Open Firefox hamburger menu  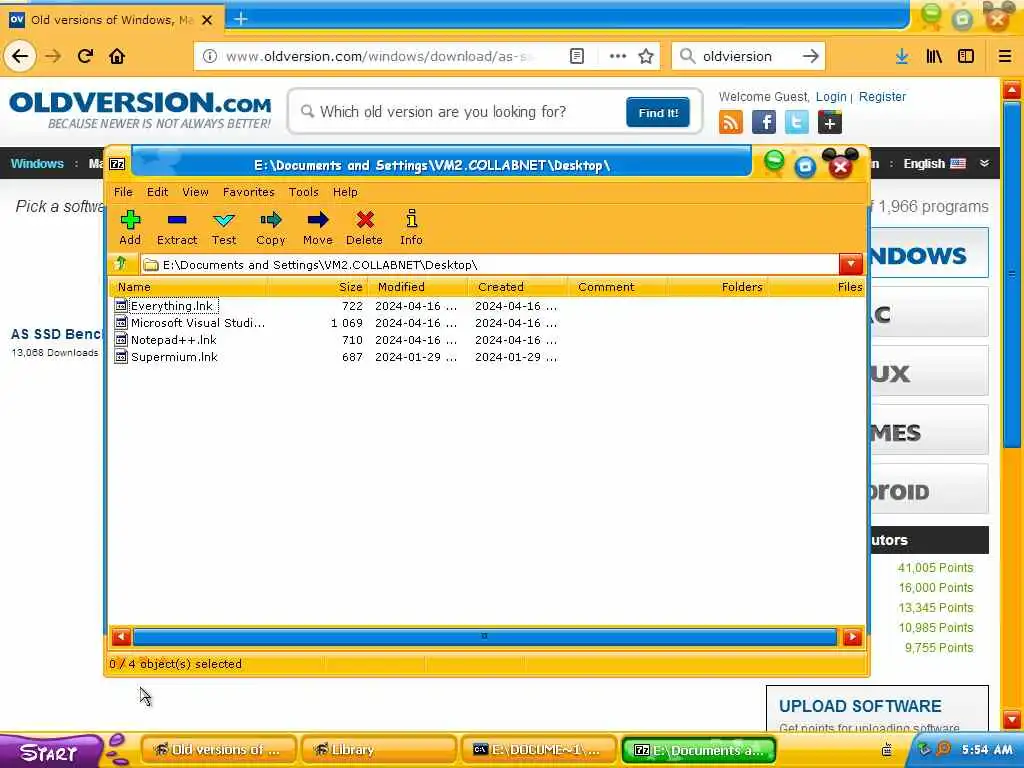[x=1004, y=56]
